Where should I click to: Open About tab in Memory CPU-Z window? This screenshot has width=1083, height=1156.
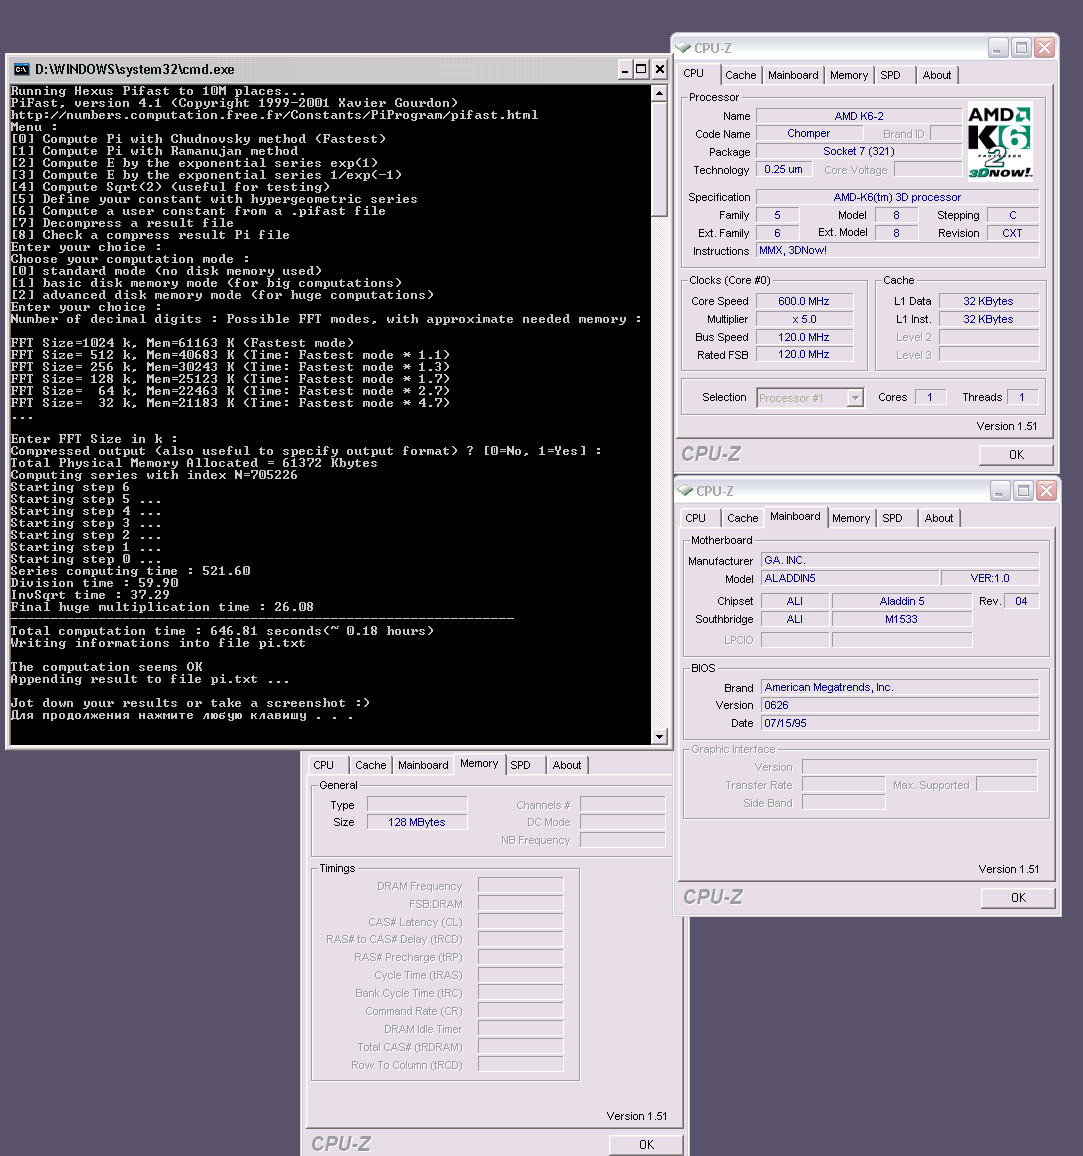tap(567, 765)
